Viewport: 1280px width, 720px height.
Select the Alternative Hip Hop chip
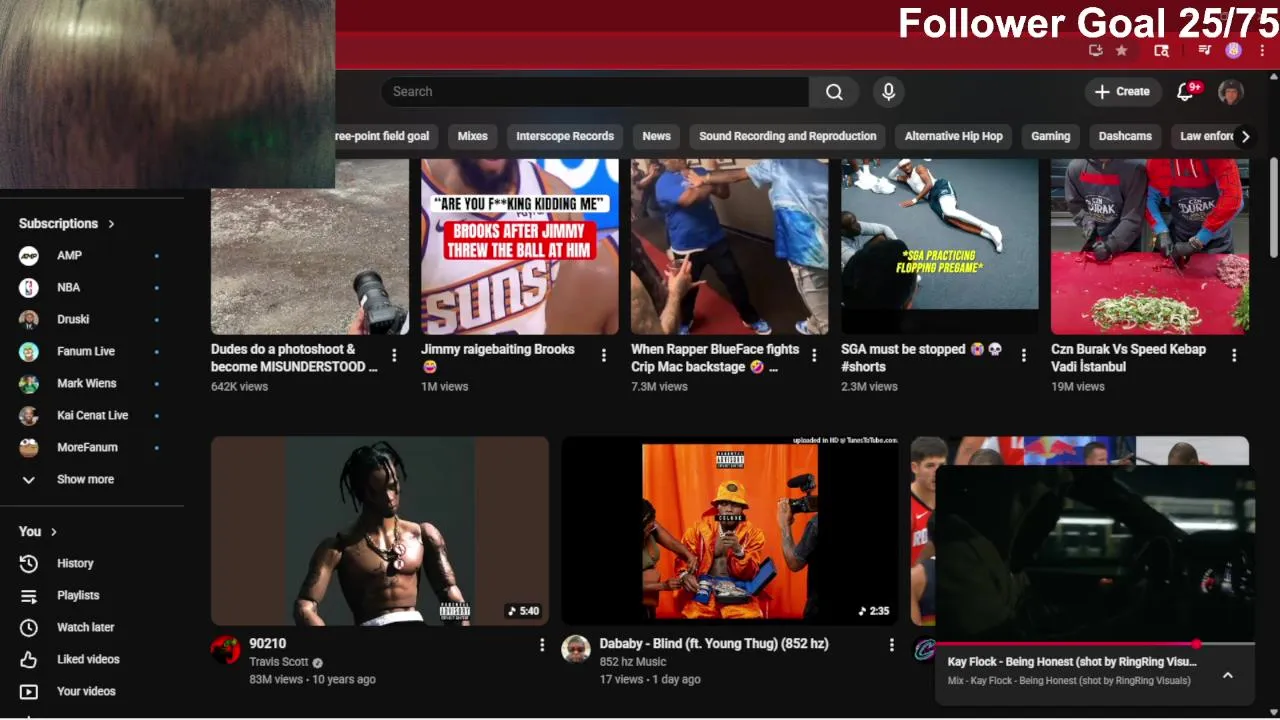[x=954, y=136]
